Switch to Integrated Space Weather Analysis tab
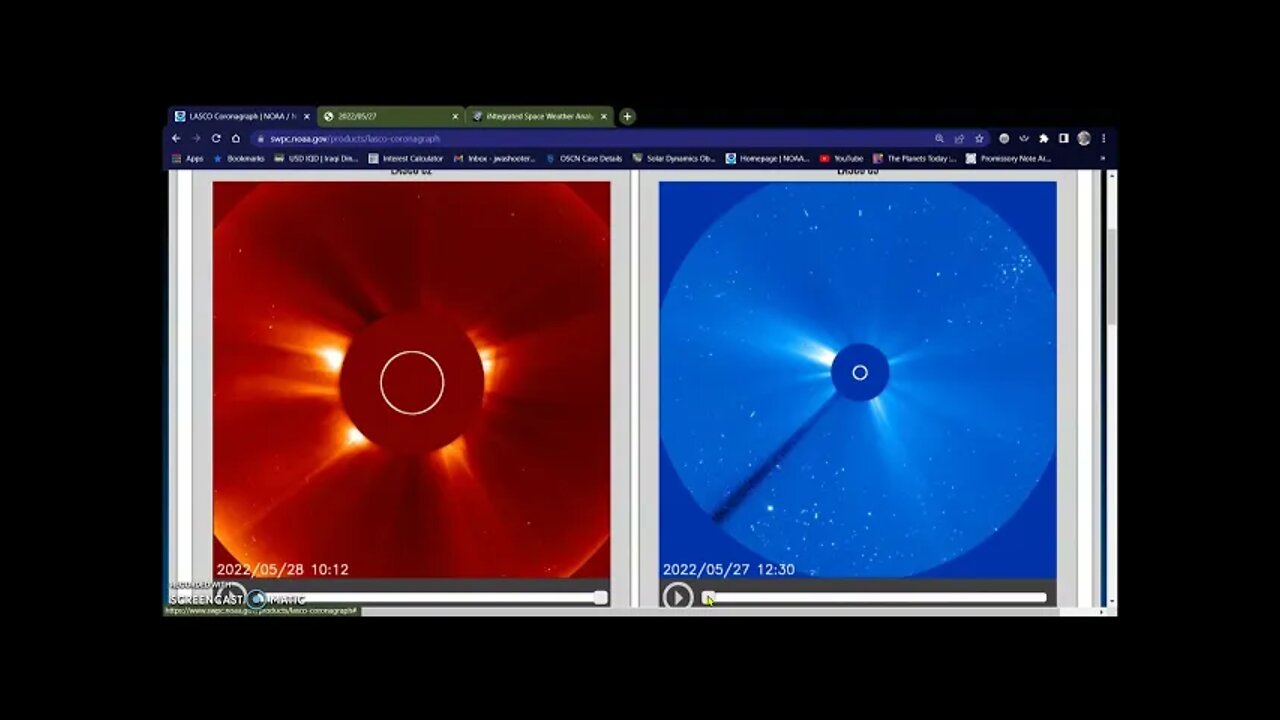1280x720 pixels. pyautogui.click(x=540, y=116)
